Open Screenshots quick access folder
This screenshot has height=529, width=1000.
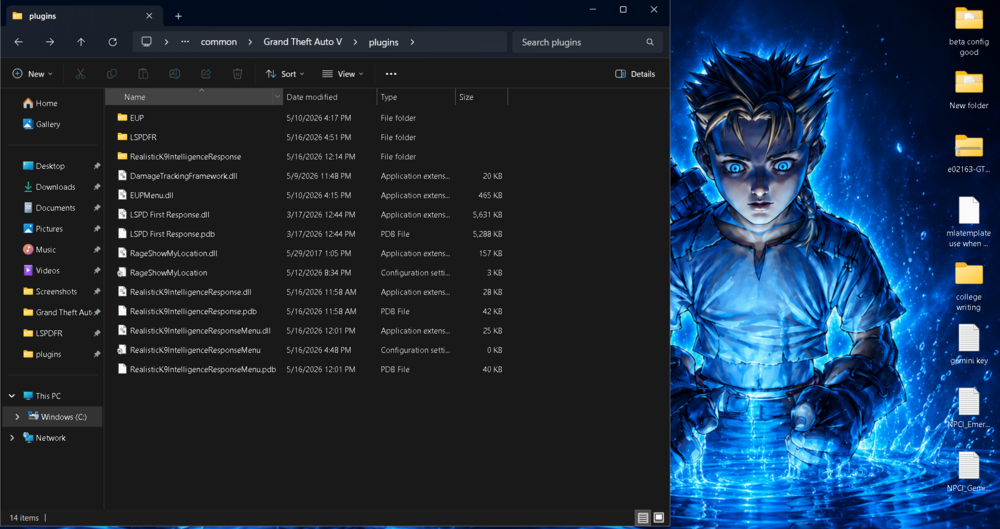coord(50,292)
